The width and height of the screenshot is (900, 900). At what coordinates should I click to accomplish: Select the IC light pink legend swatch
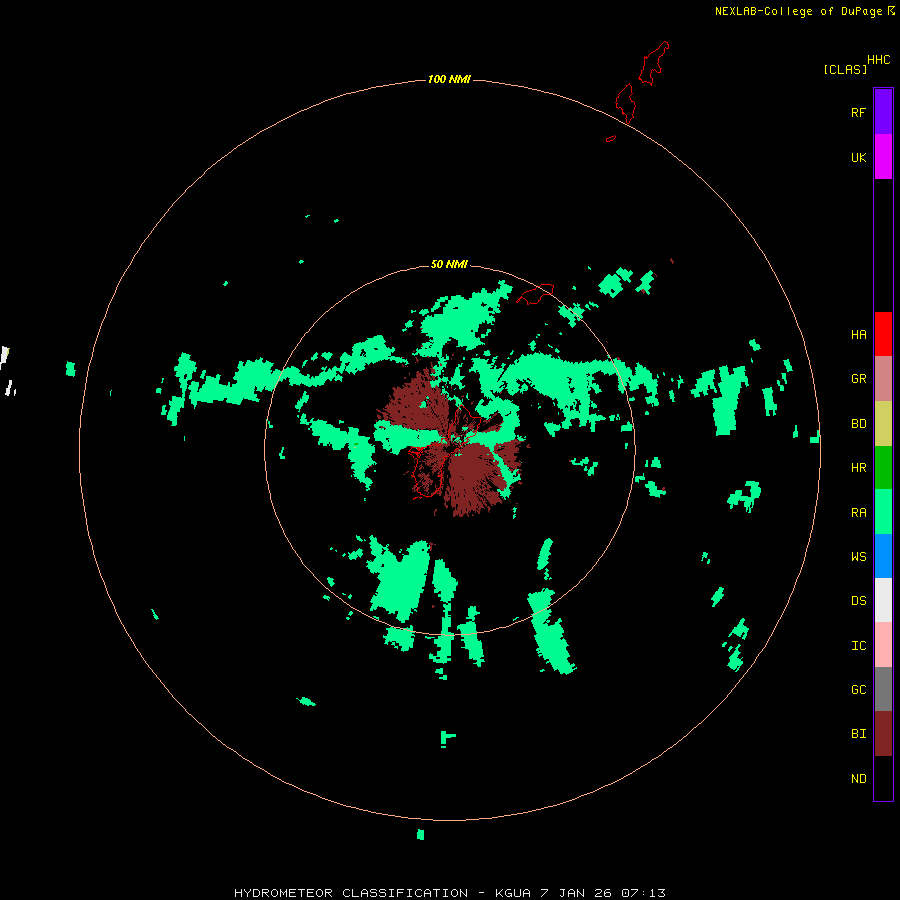[883, 645]
